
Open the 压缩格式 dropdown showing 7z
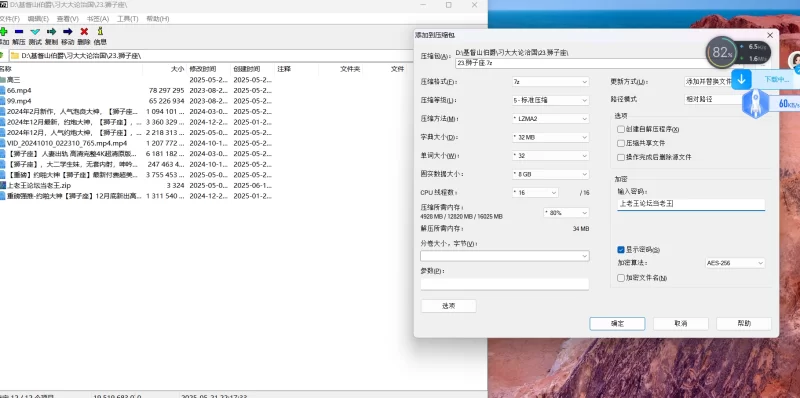(x=550, y=82)
